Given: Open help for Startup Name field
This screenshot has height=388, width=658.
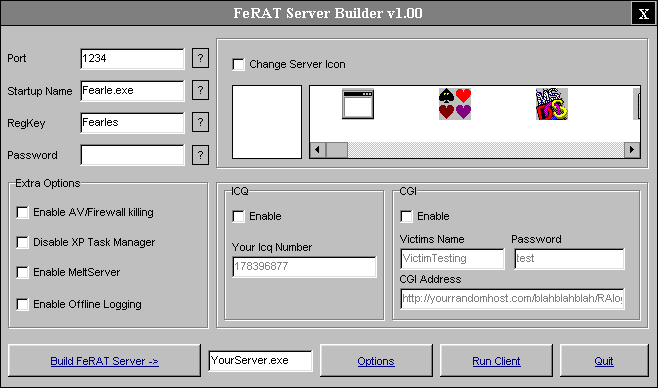Looking at the screenshot, I should click(200, 90).
